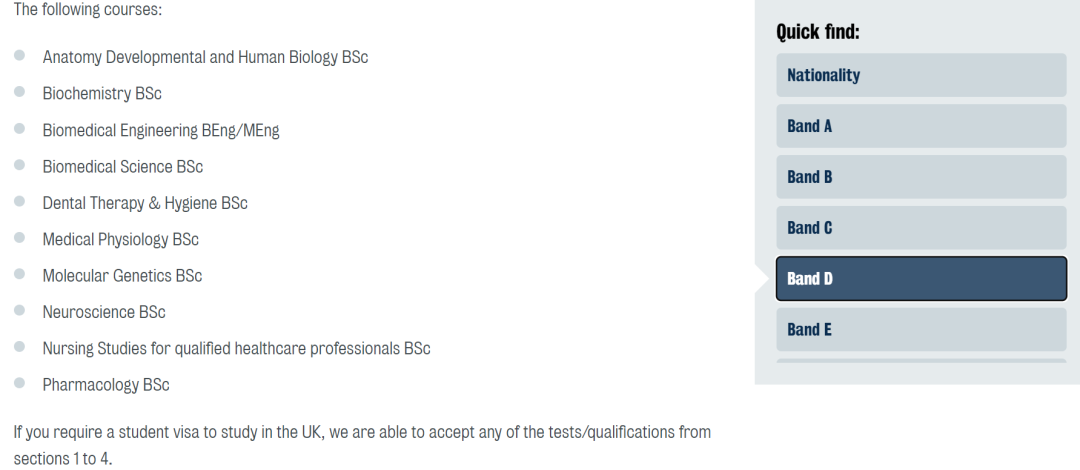Click the student visa requirement paragraph
This screenshot has width=1080, height=470.
(x=362, y=445)
